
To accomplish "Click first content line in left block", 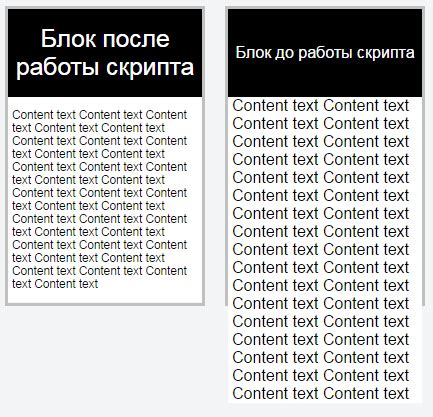I will (100, 115).
